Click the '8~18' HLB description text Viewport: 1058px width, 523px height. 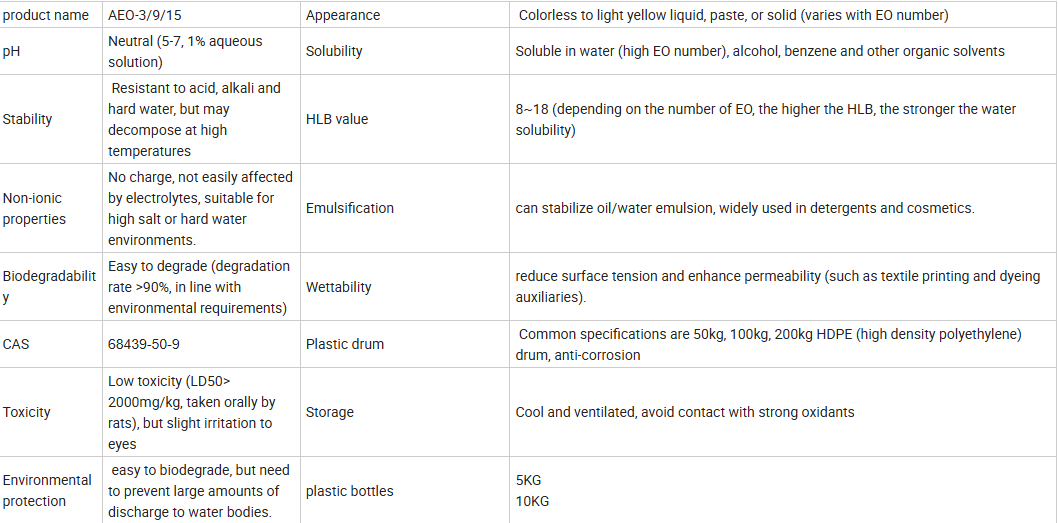pyautogui.click(x=765, y=119)
